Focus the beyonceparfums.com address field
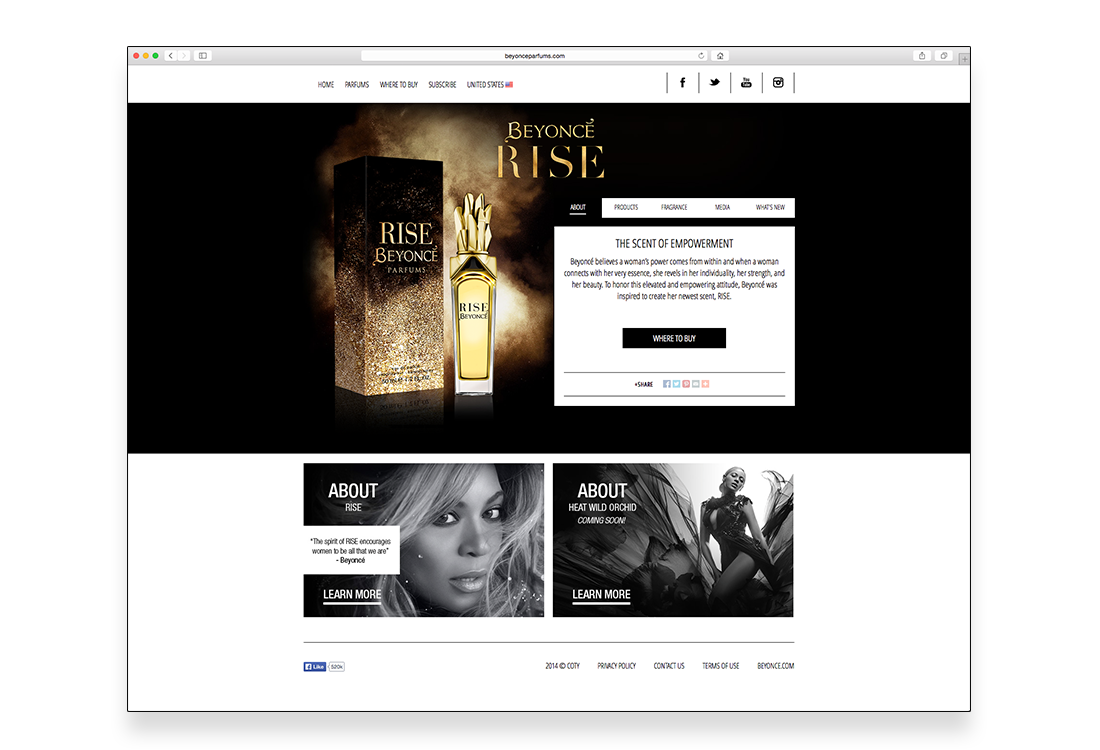The width and height of the screenshot is (1100, 750). click(x=534, y=55)
